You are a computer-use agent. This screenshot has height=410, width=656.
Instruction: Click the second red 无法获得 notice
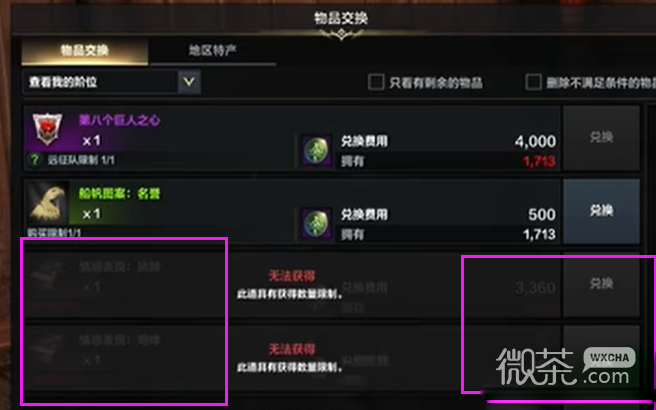coord(292,349)
